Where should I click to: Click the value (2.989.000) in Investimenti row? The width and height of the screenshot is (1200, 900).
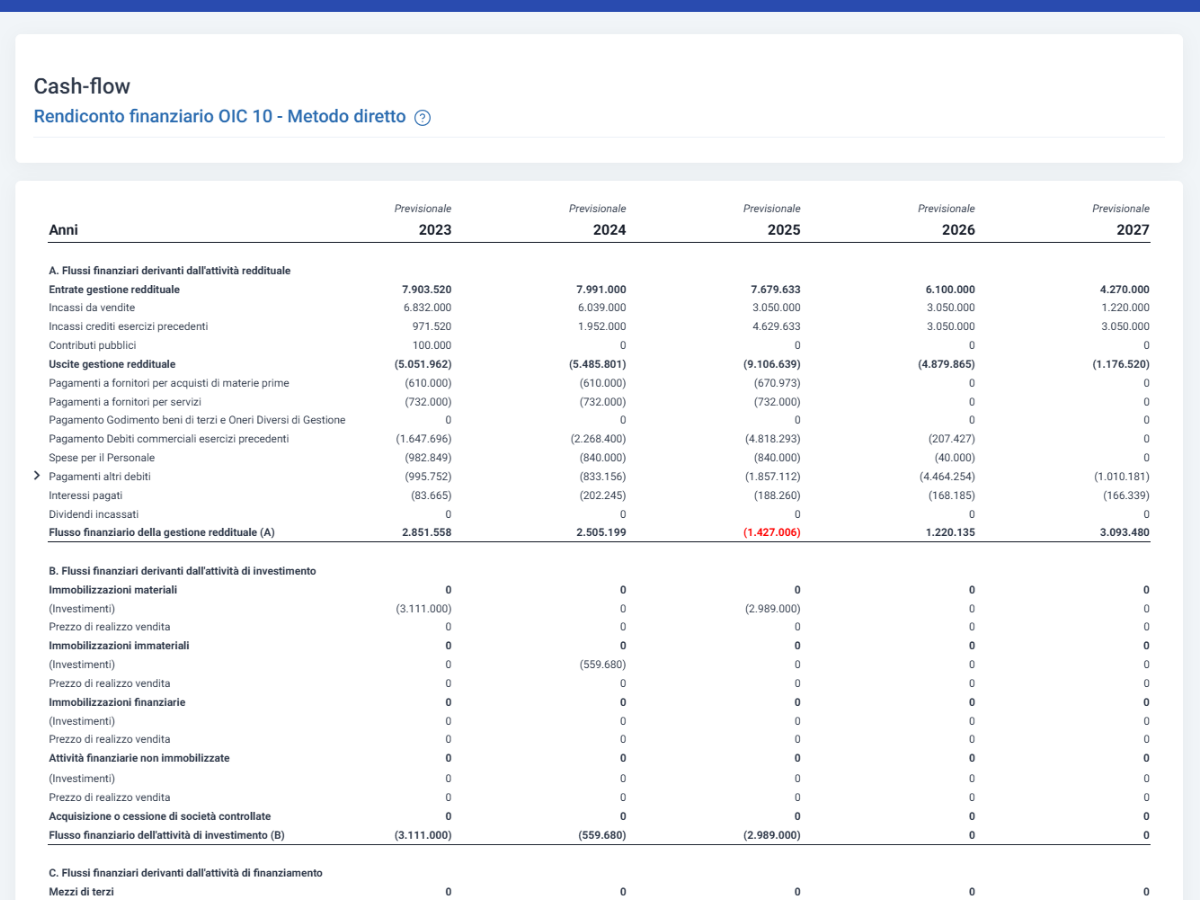coord(773,608)
